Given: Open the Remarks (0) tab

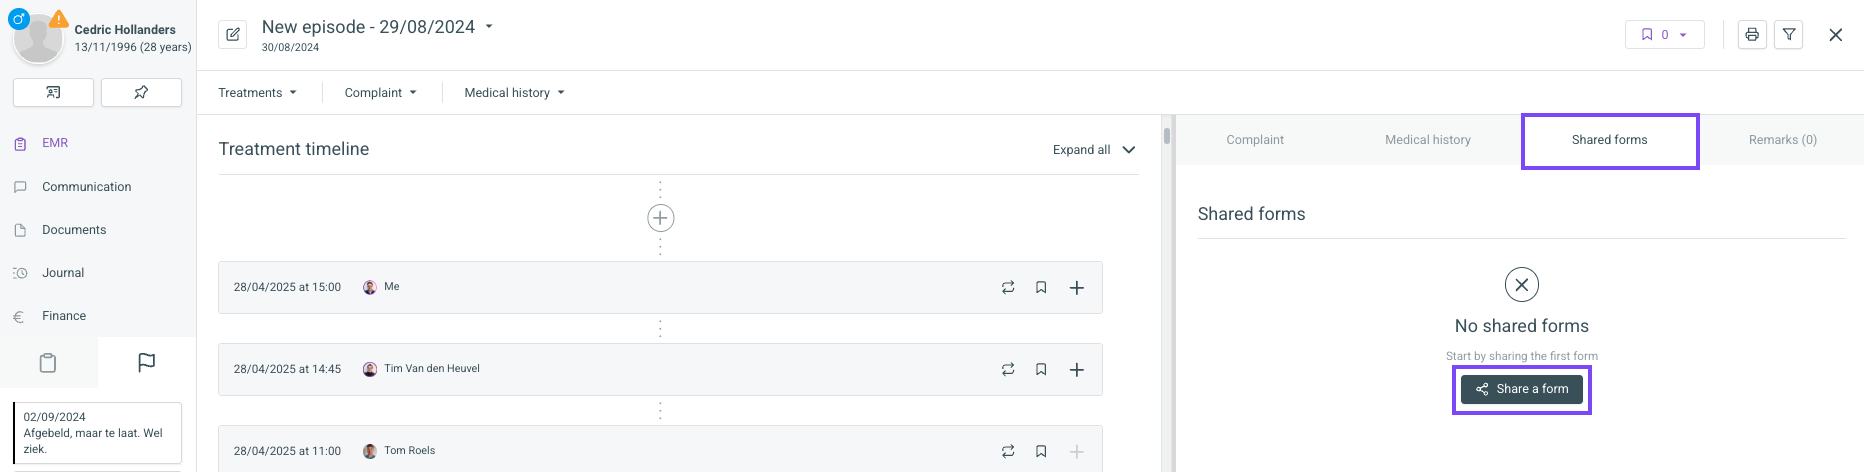Looking at the screenshot, I should pyautogui.click(x=1782, y=140).
